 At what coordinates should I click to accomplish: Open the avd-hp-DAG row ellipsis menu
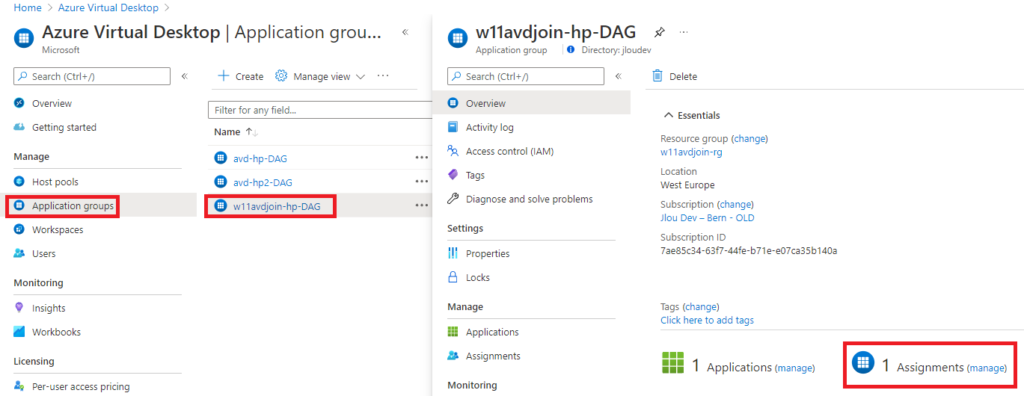point(421,157)
